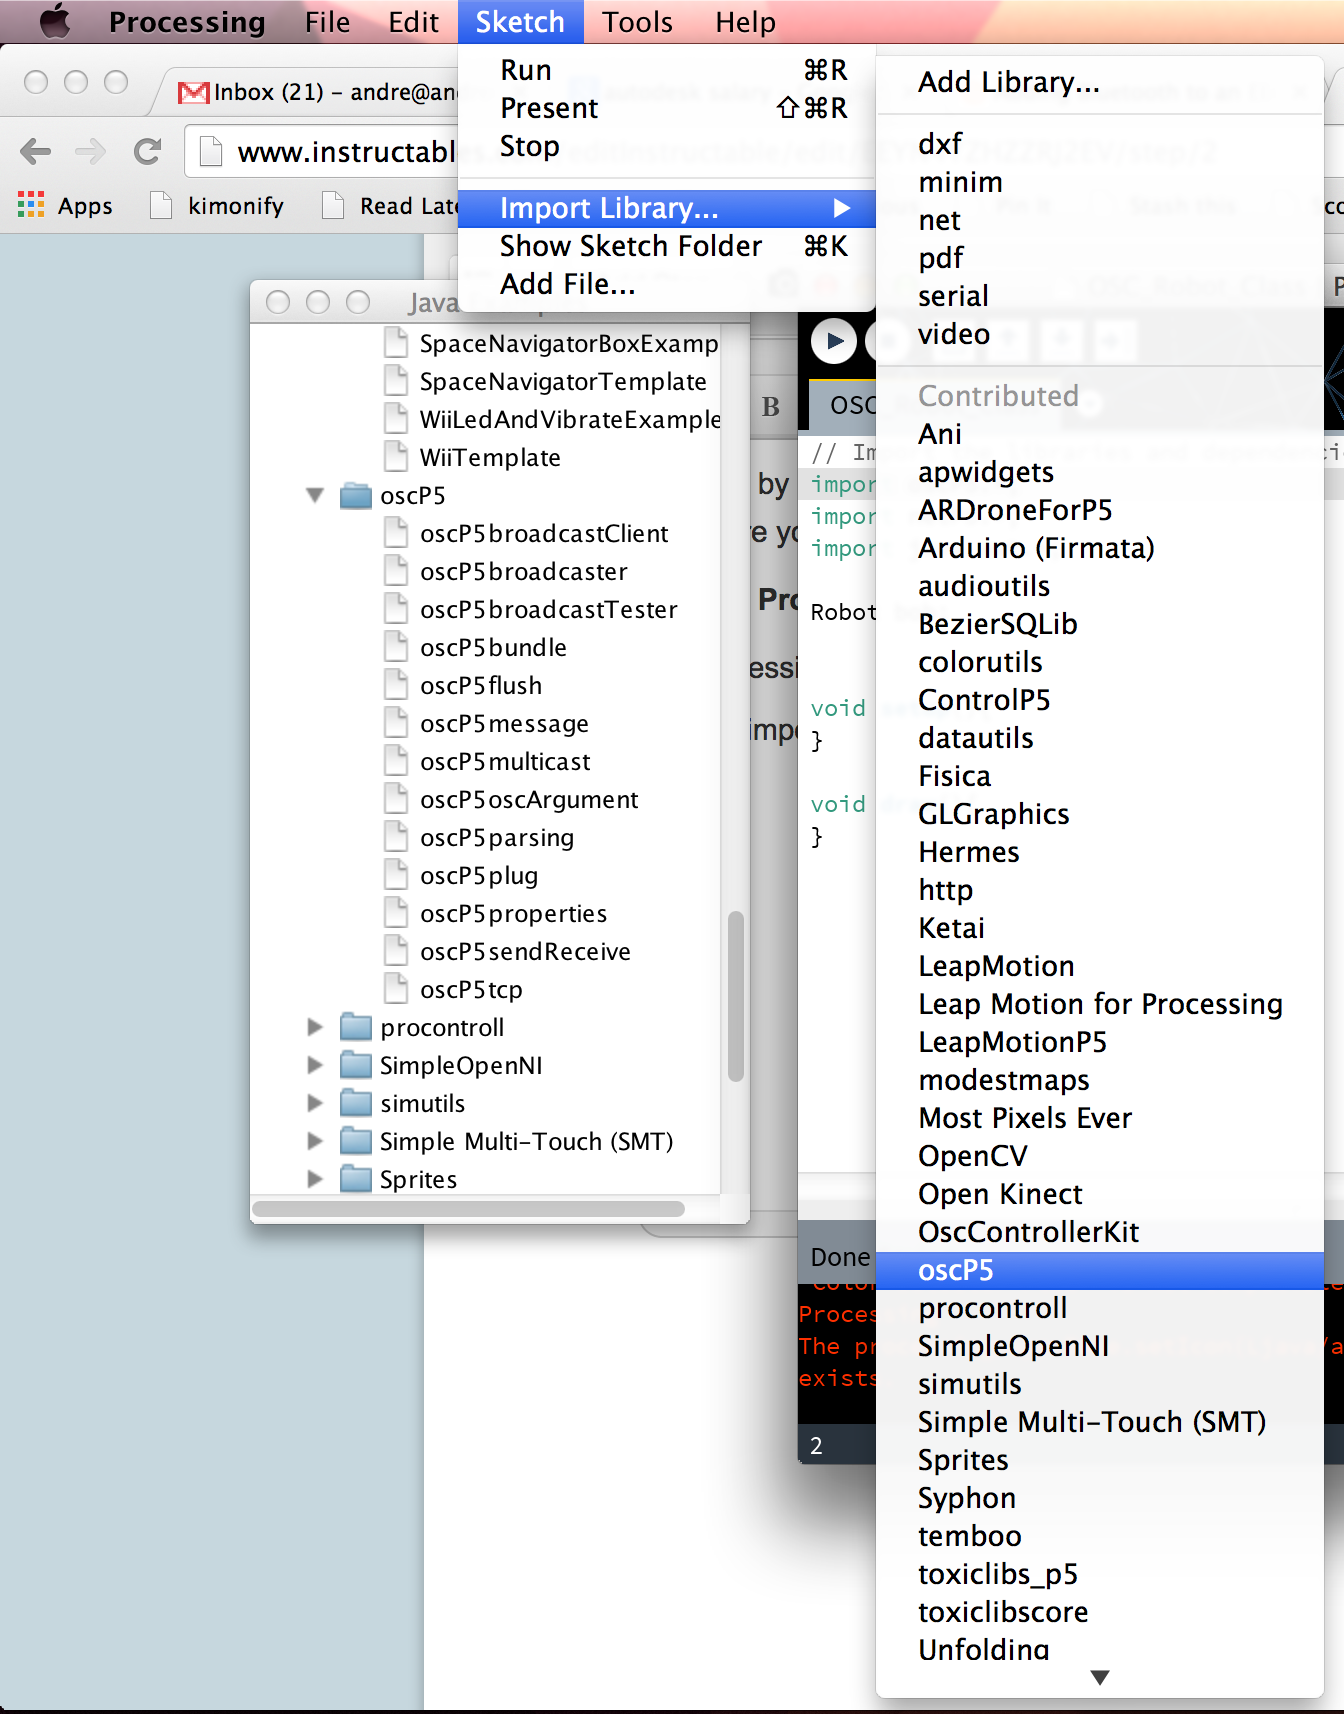Open the File menu
This screenshot has width=1344, height=1714.
[327, 21]
